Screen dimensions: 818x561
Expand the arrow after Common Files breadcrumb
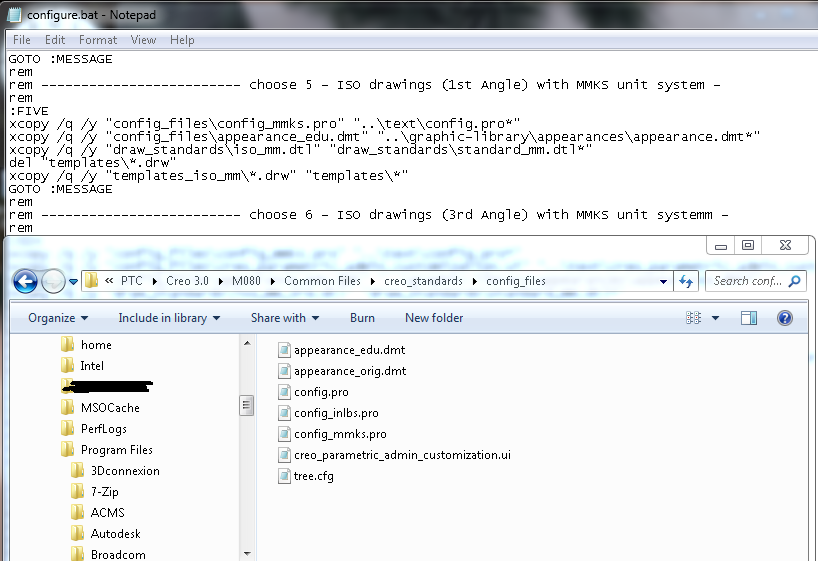coord(372,281)
